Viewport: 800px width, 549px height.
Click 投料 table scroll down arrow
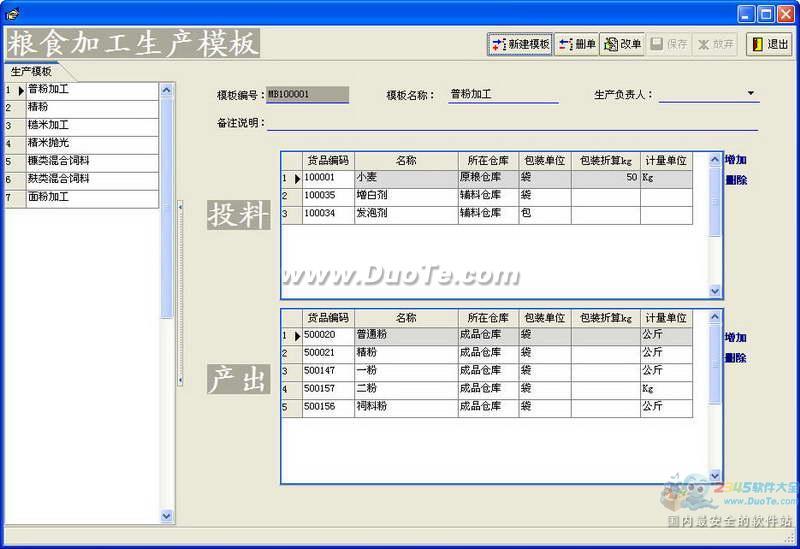click(715, 291)
